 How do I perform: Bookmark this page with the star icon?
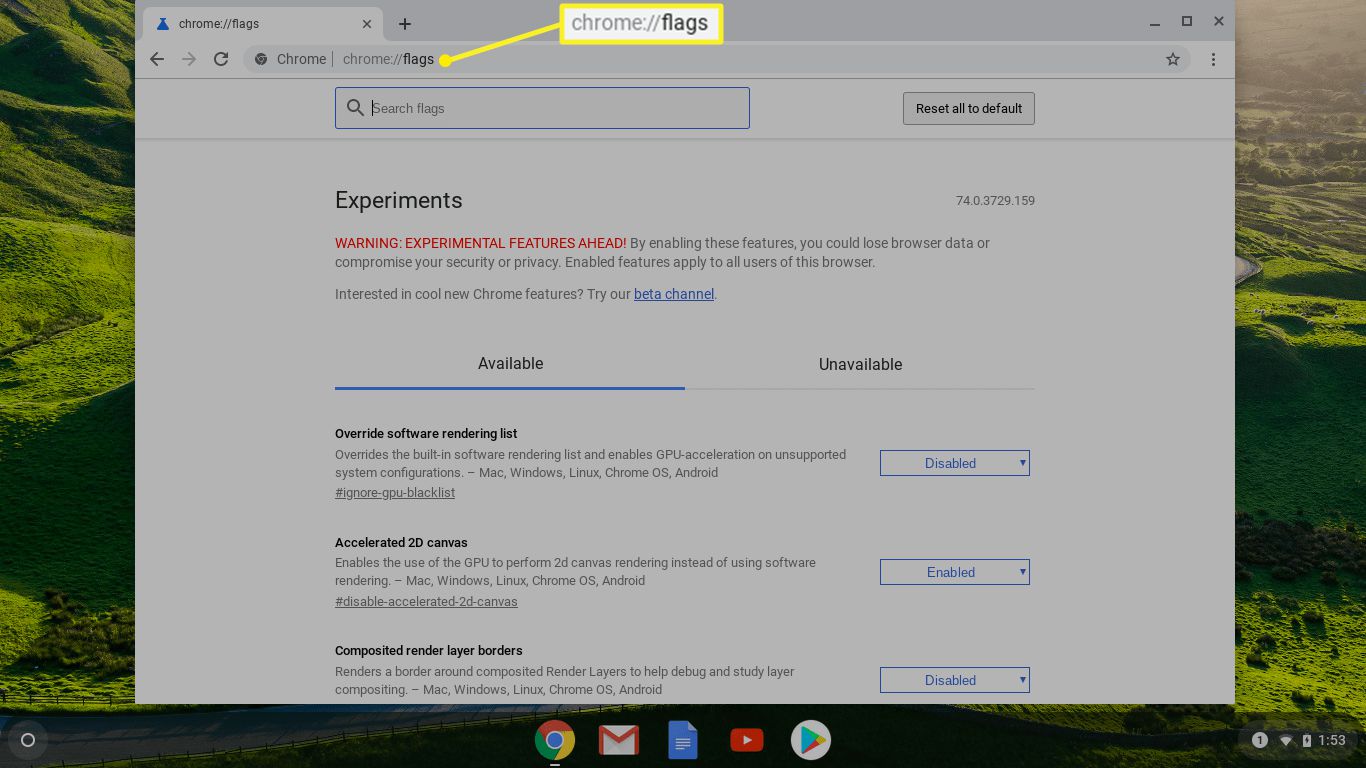1173,59
